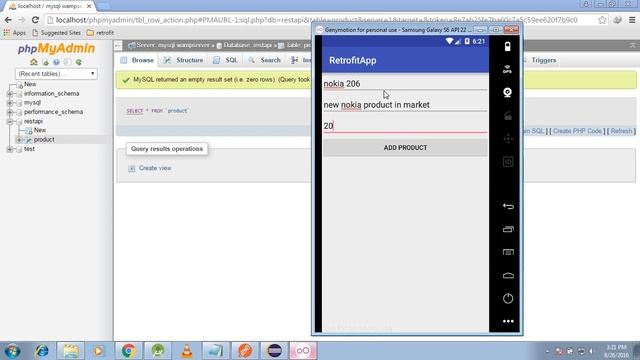Click the Refresh link

621,131
